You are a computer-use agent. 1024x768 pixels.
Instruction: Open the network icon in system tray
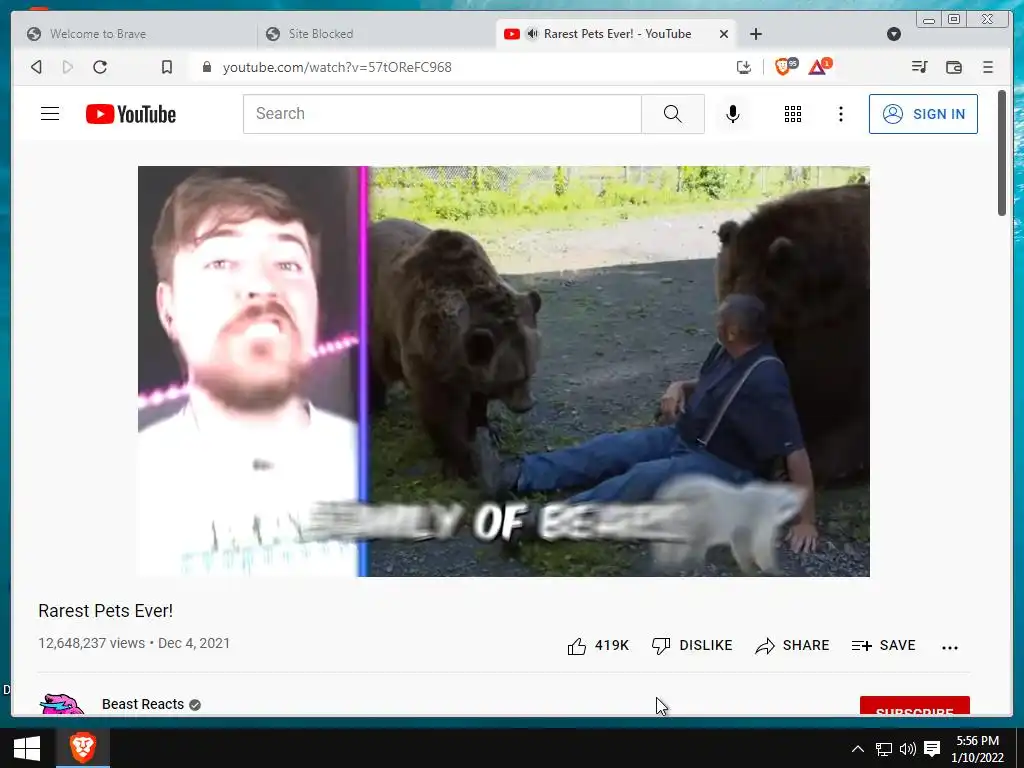click(x=884, y=748)
